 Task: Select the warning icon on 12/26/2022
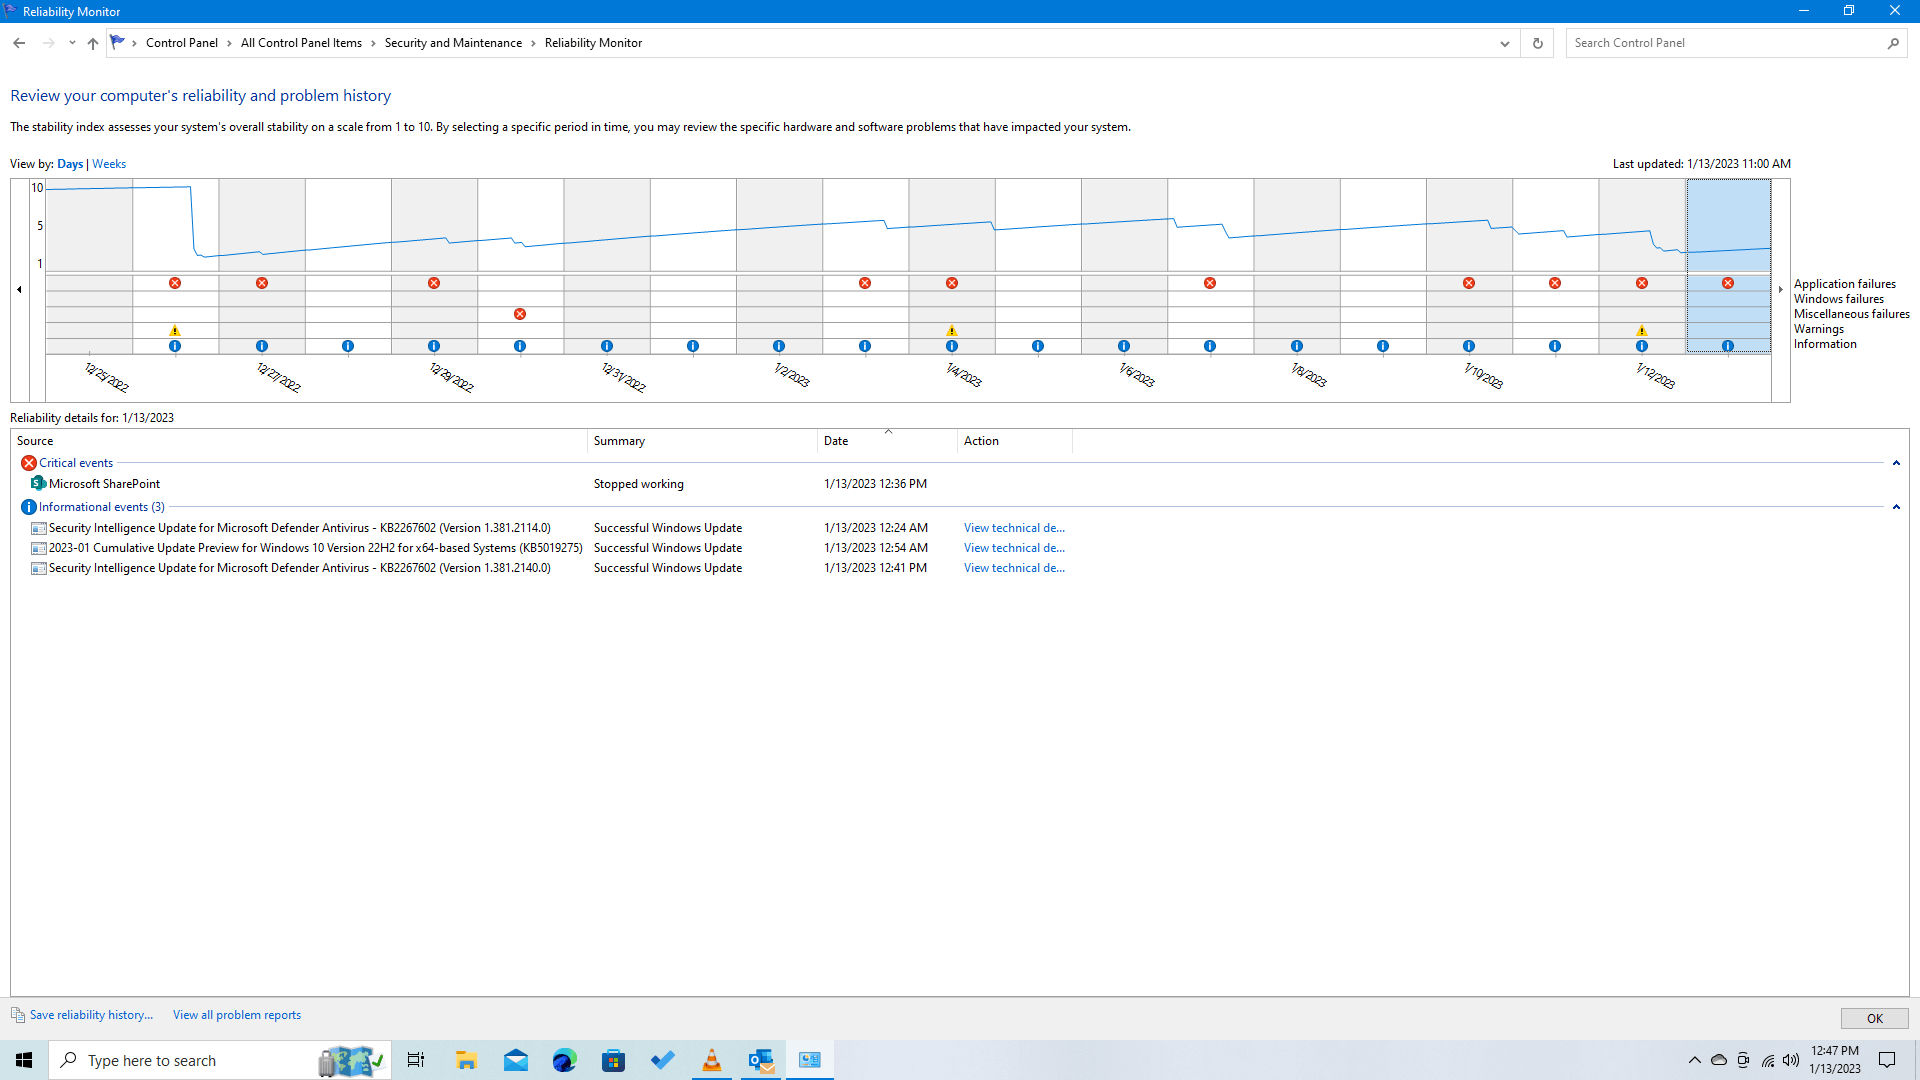(x=175, y=330)
